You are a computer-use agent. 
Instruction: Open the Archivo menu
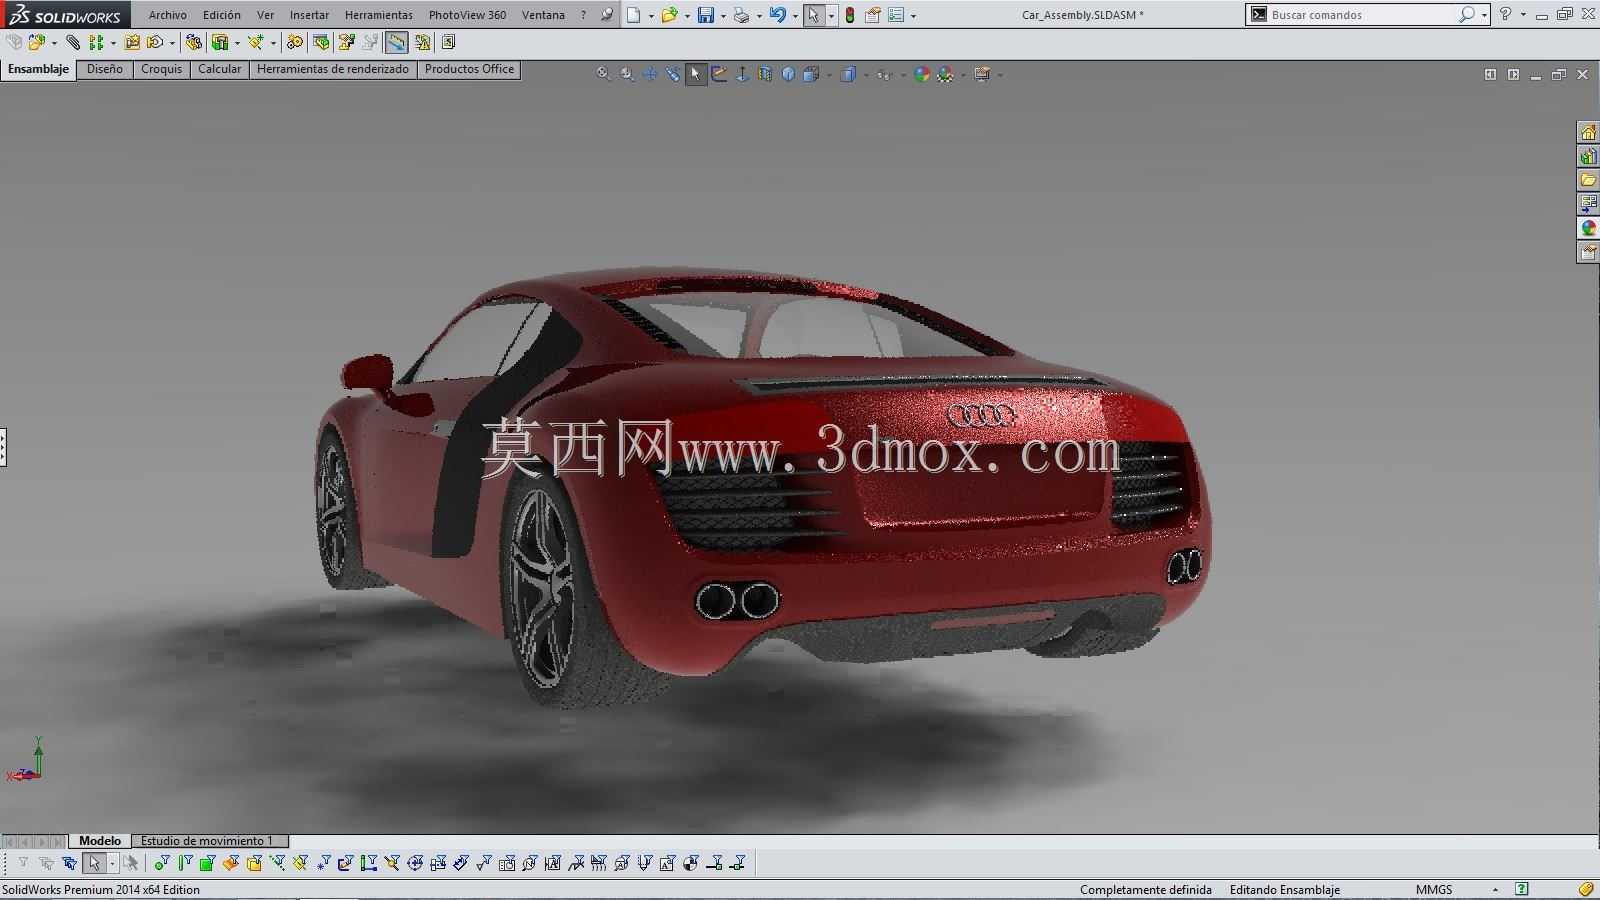point(168,15)
